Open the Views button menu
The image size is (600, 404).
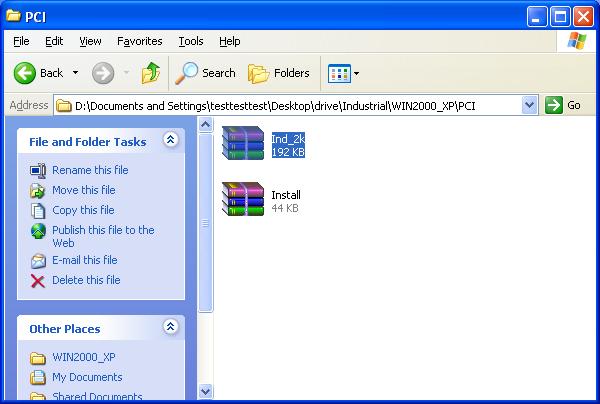(x=343, y=73)
